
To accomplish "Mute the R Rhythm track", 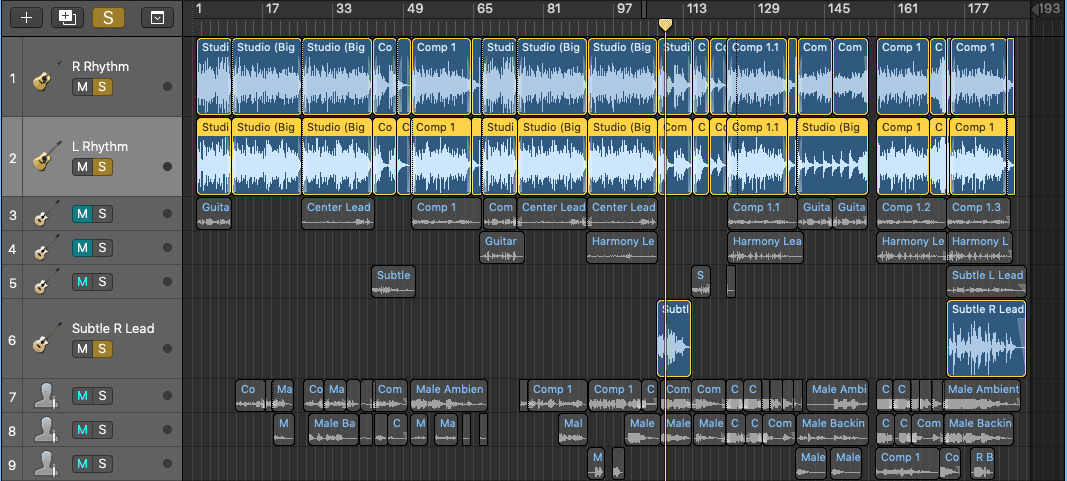I will 82,87.
